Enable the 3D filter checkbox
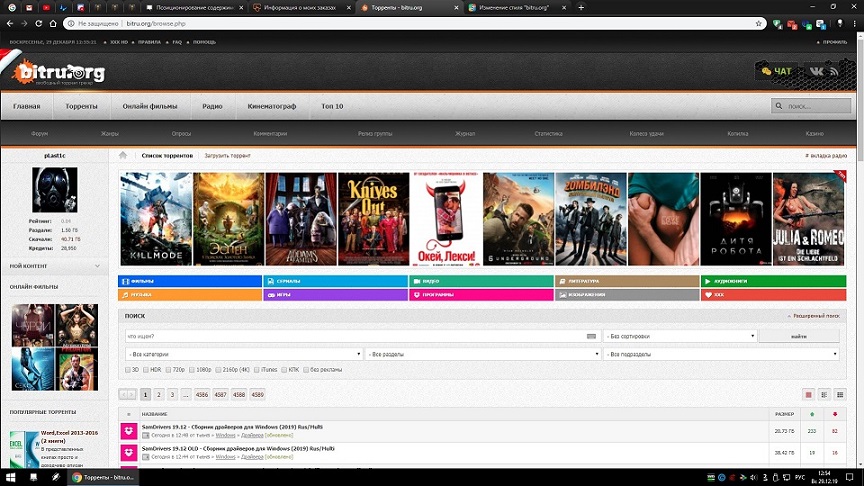This screenshot has height=486, width=864. [128, 370]
